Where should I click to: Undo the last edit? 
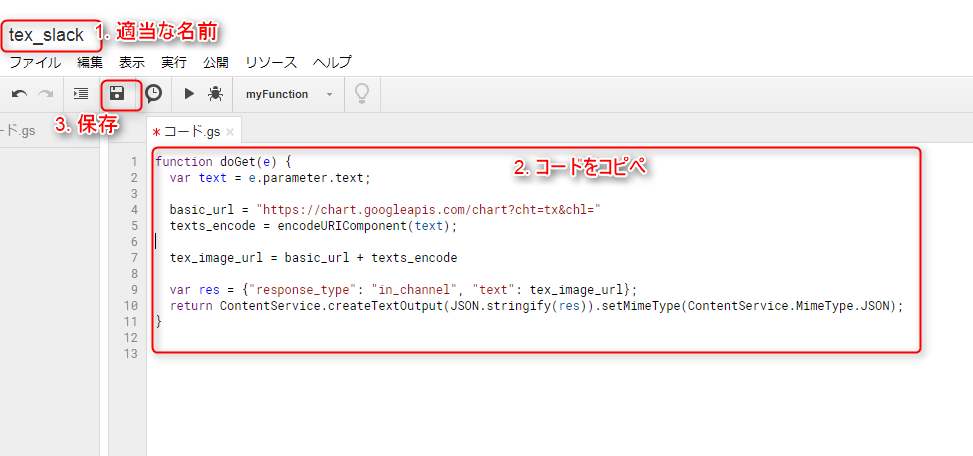tap(19, 94)
